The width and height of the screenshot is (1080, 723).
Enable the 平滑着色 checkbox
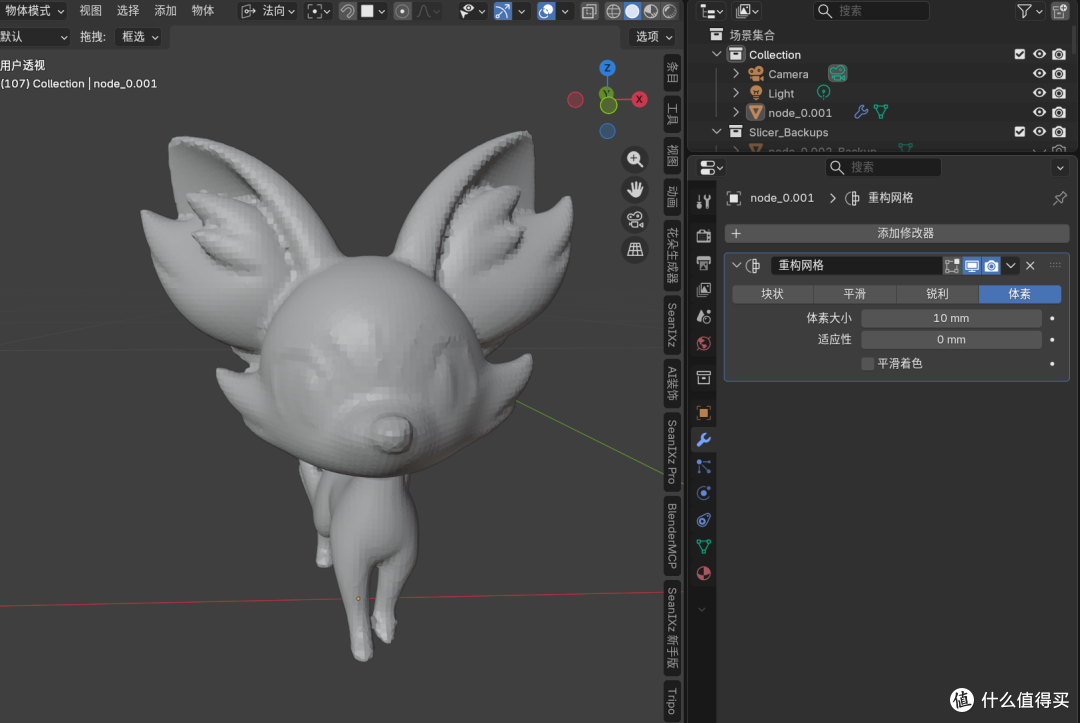pos(868,364)
